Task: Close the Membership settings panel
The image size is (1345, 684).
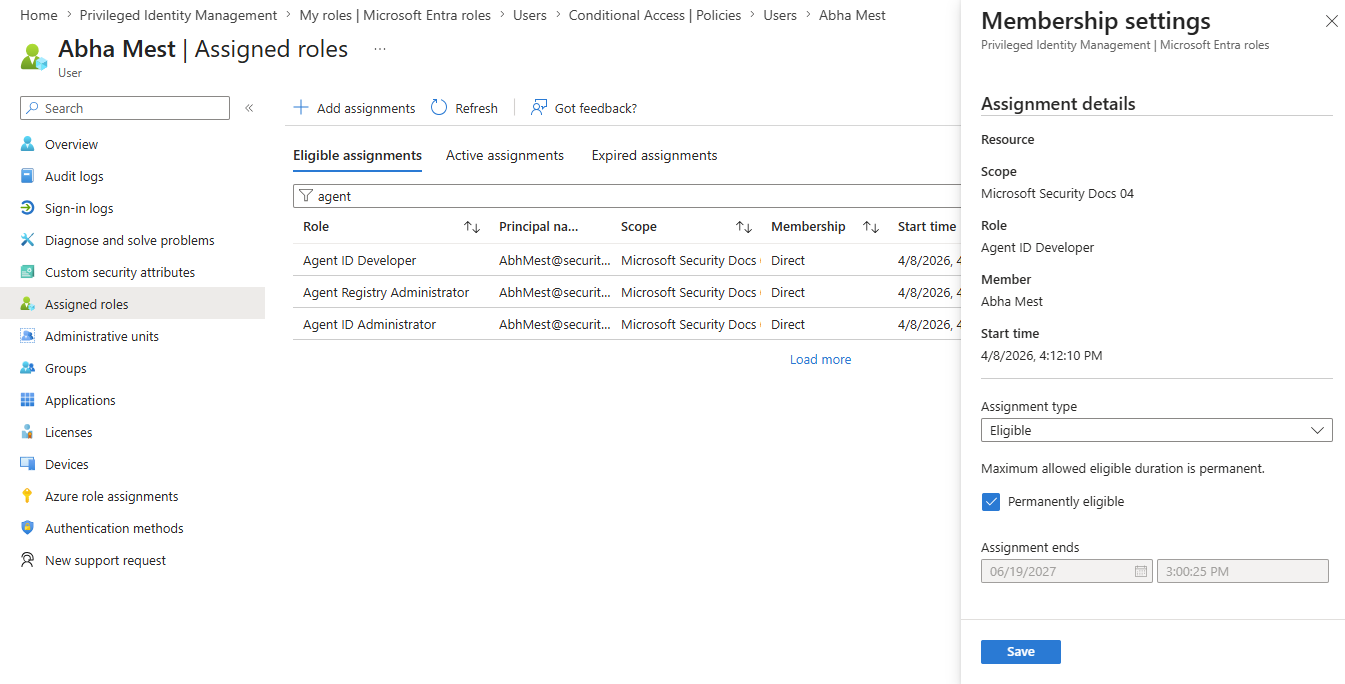Action: click(1331, 21)
